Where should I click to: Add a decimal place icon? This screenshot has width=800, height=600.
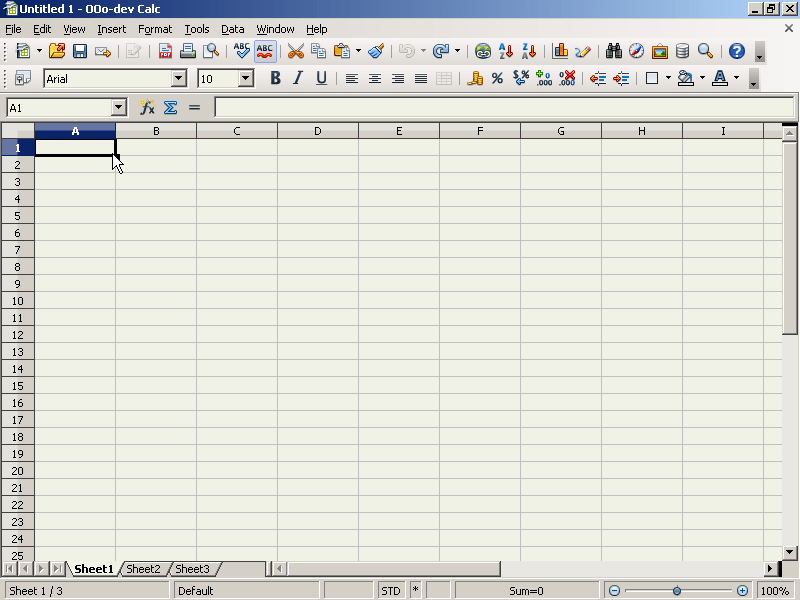544,79
